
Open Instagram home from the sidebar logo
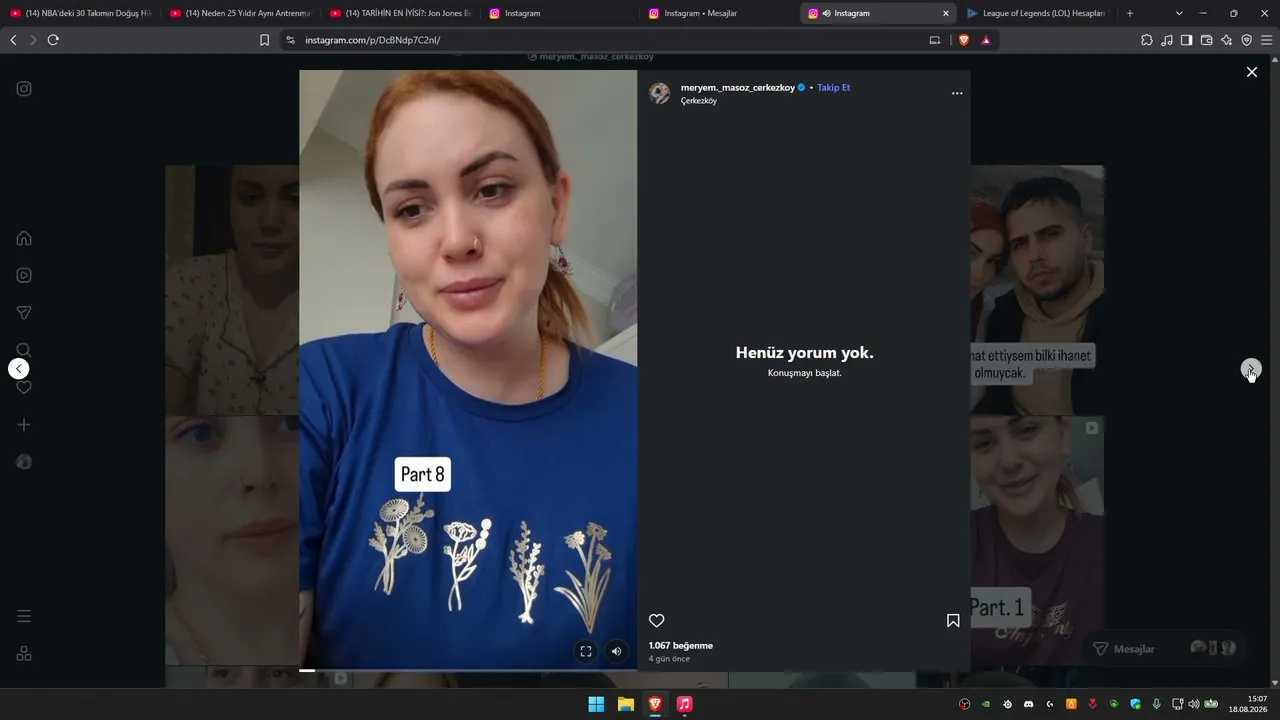point(24,89)
